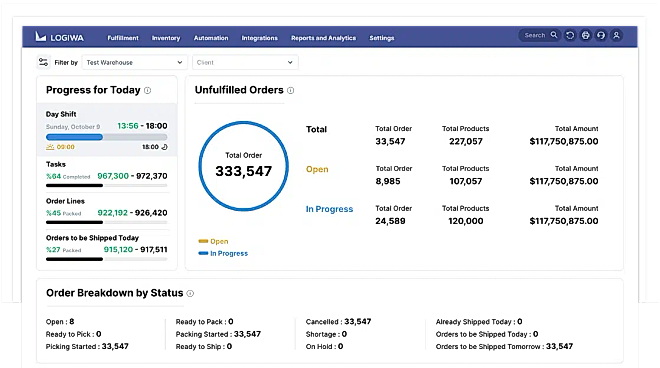Click Orders to be Shipped Tomorrow status

(504, 347)
